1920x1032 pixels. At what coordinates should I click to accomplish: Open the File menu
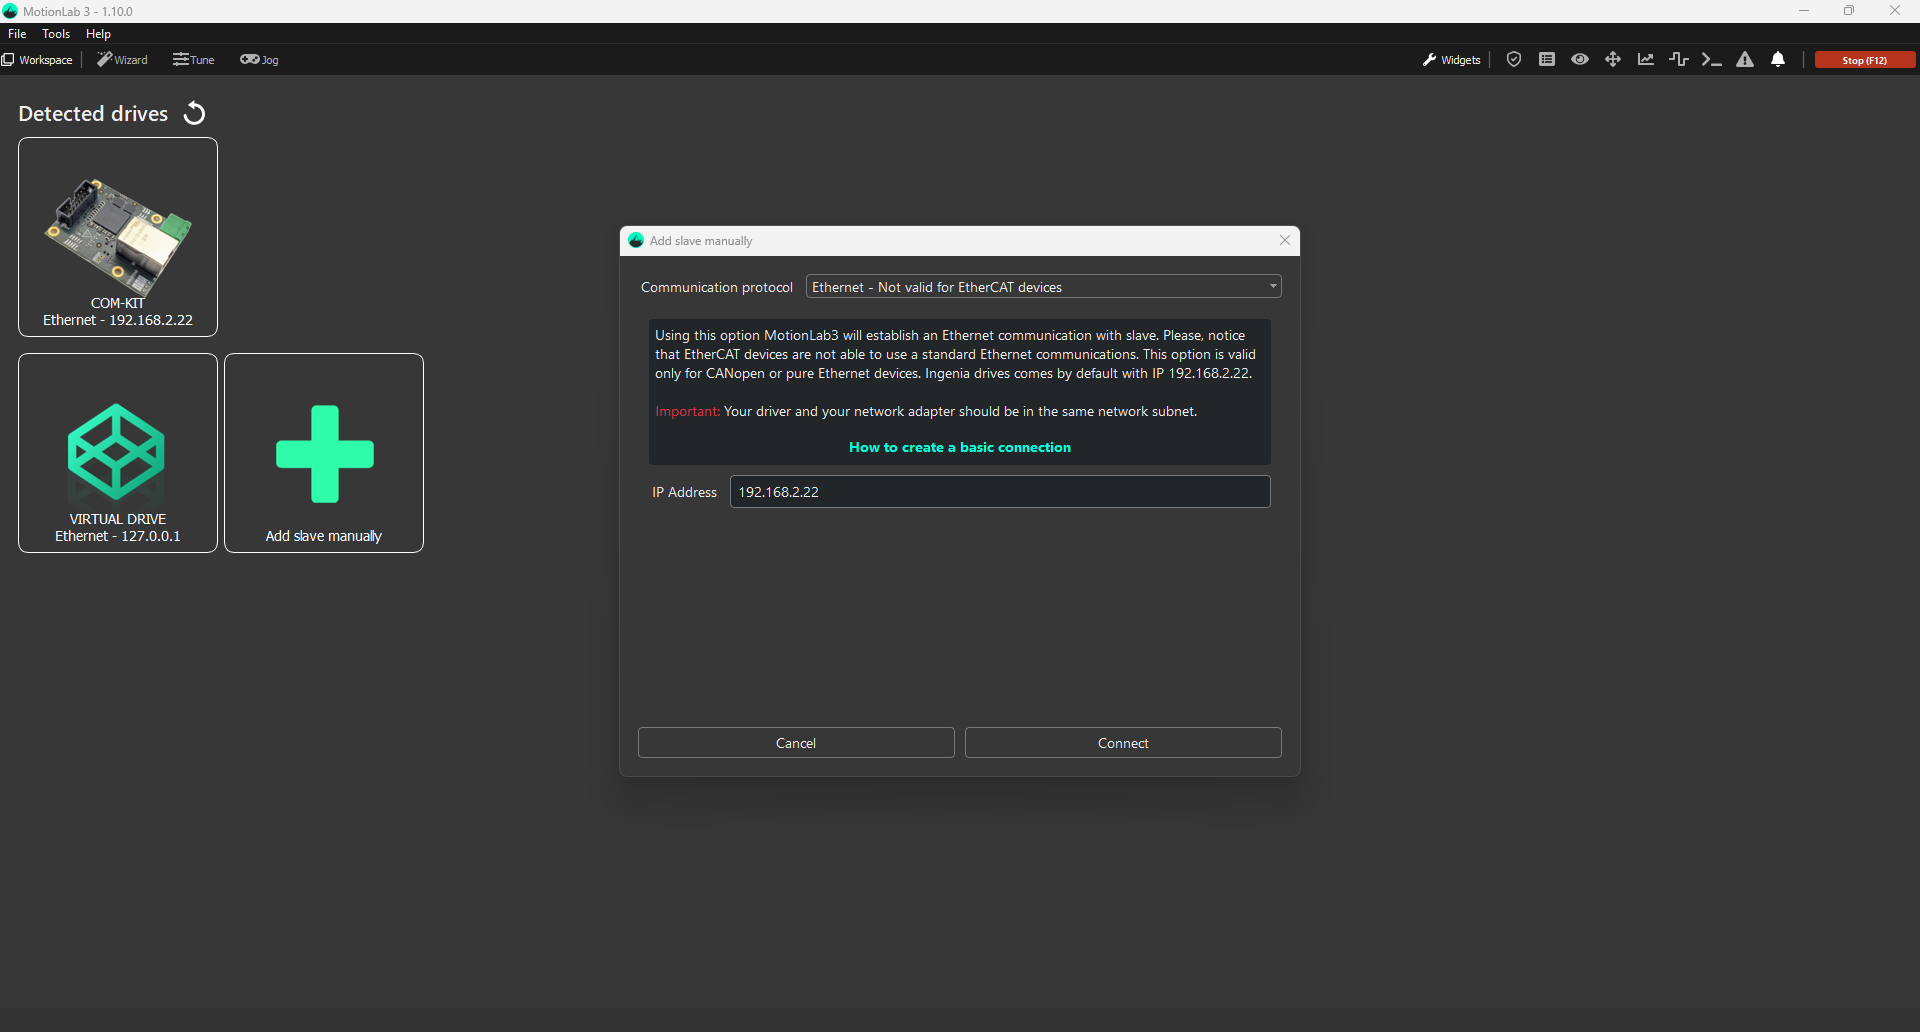17,34
